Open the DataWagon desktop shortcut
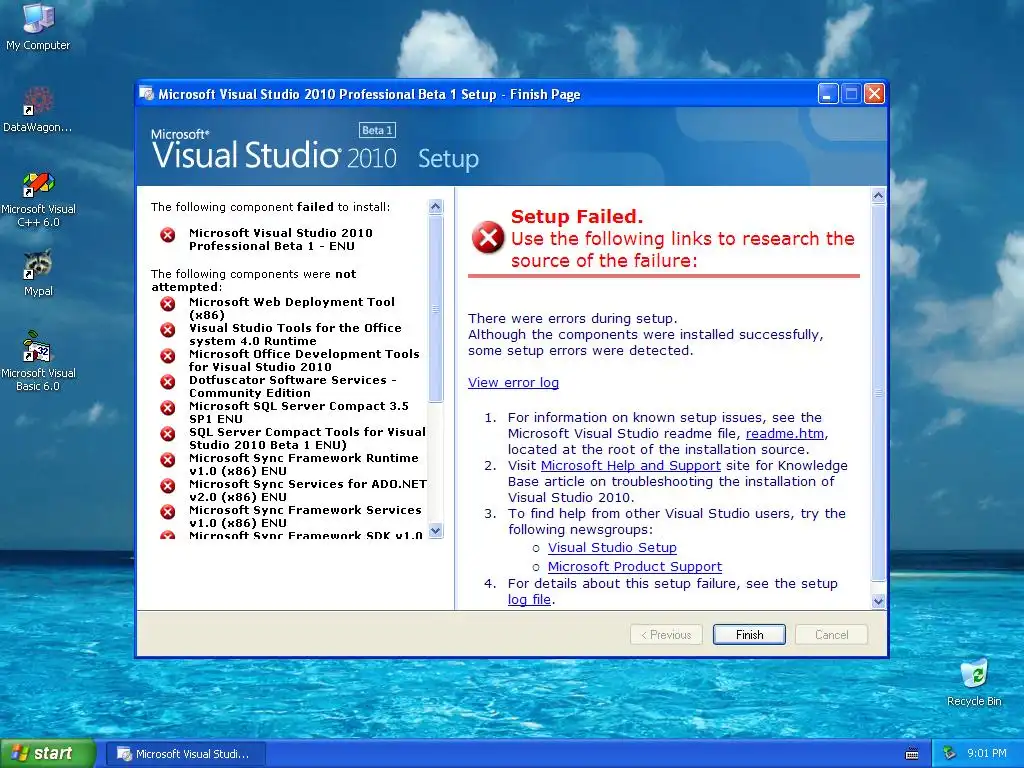The height and width of the screenshot is (768, 1024). [38, 108]
